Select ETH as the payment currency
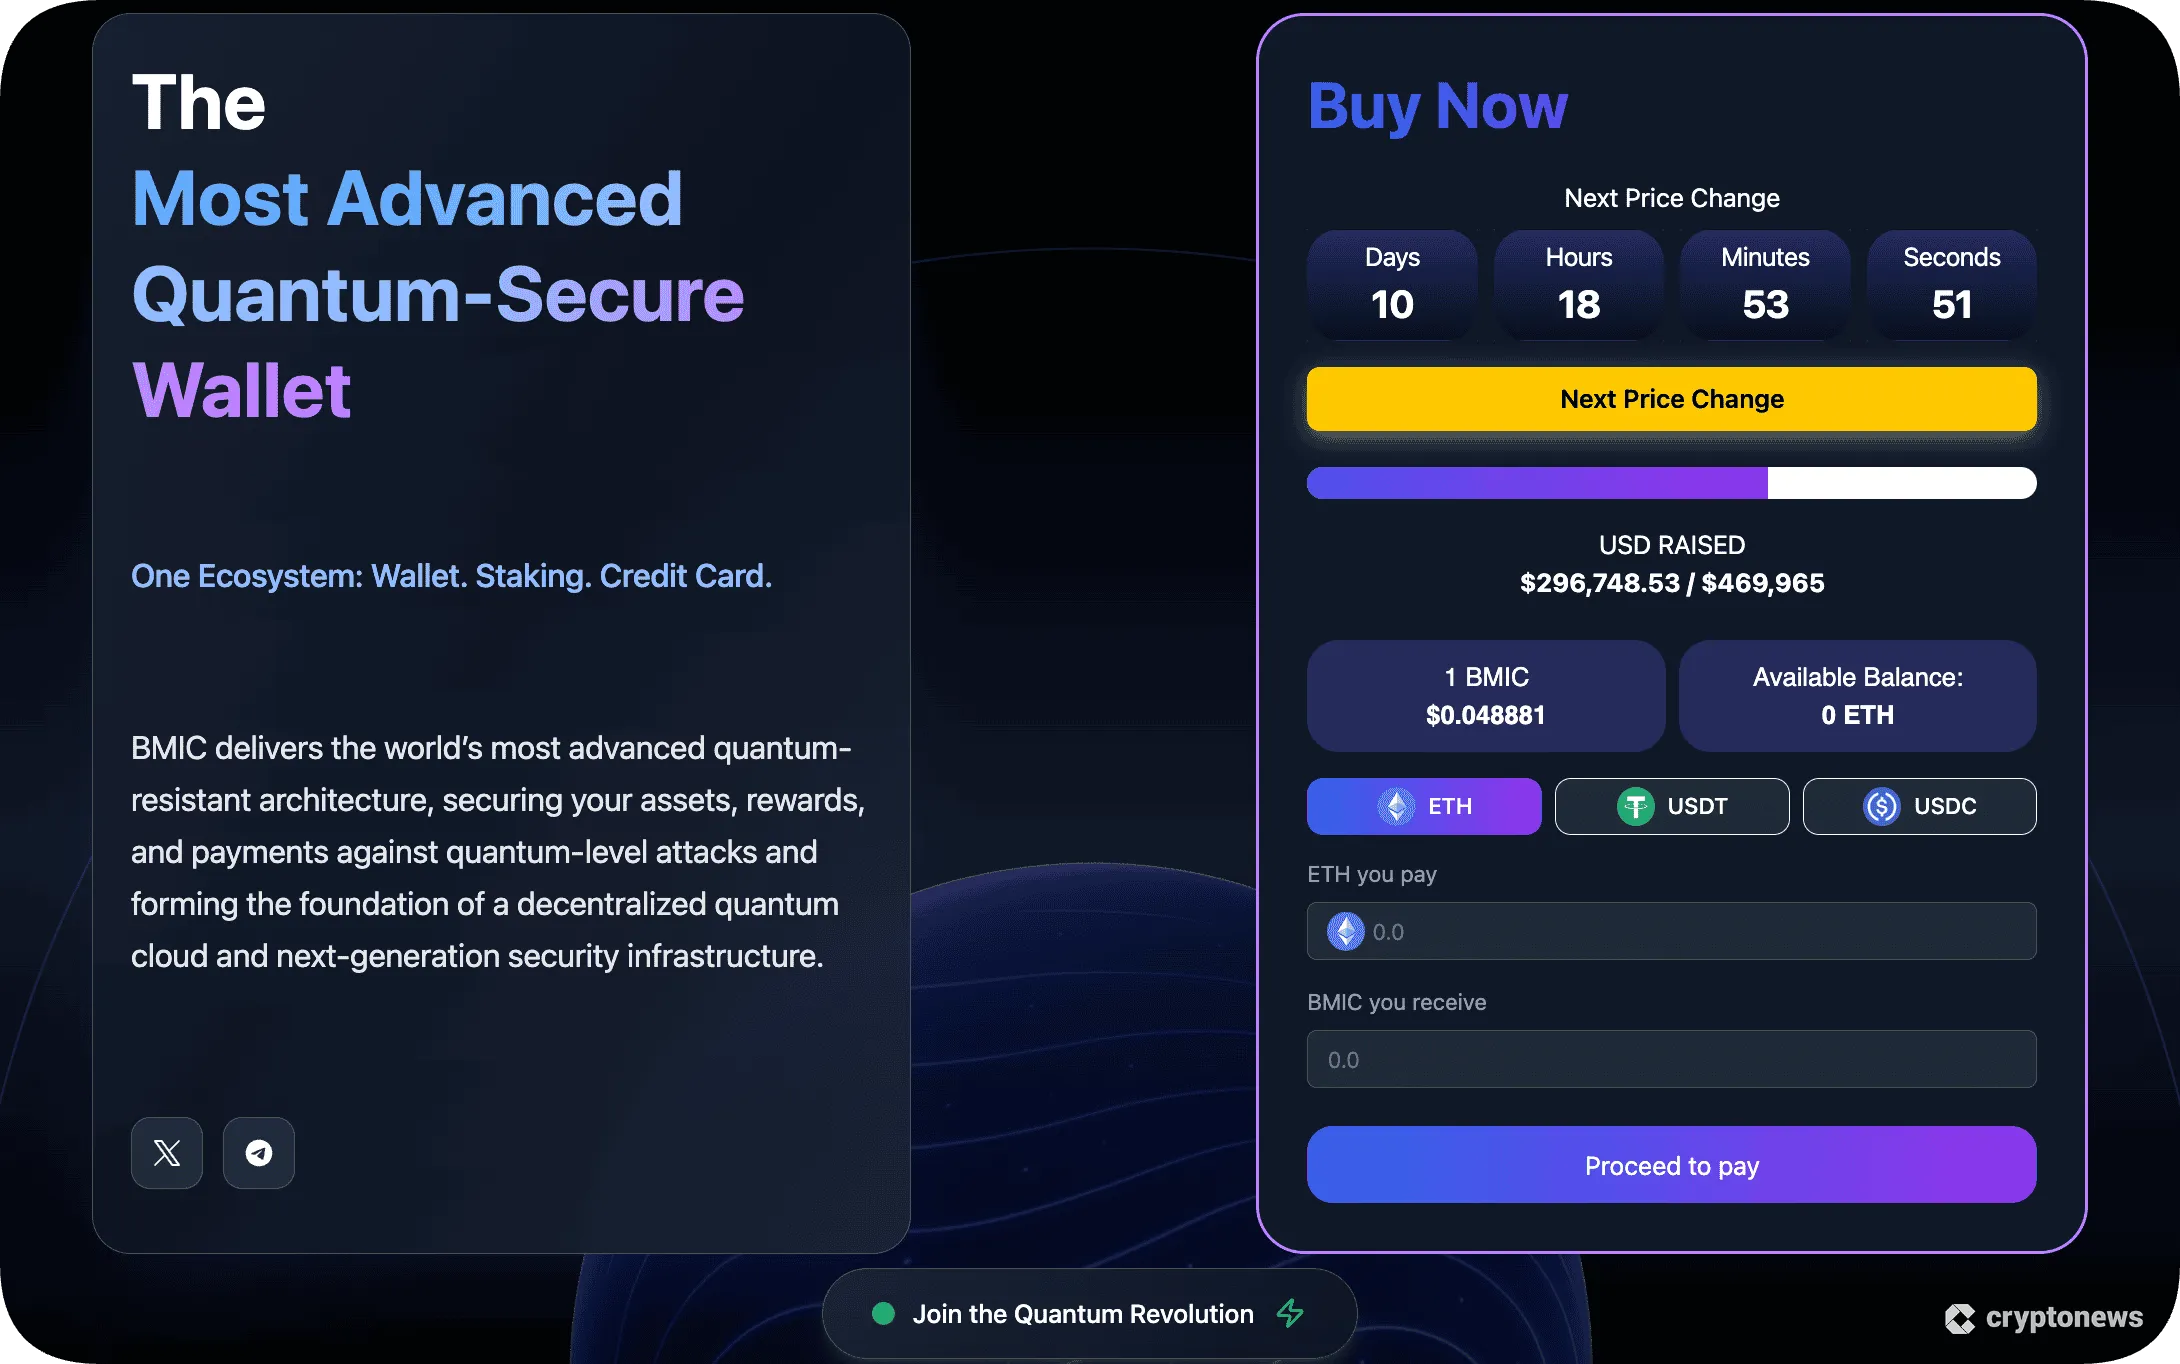Screen dimensions: 2180x1364 click(x=1424, y=806)
